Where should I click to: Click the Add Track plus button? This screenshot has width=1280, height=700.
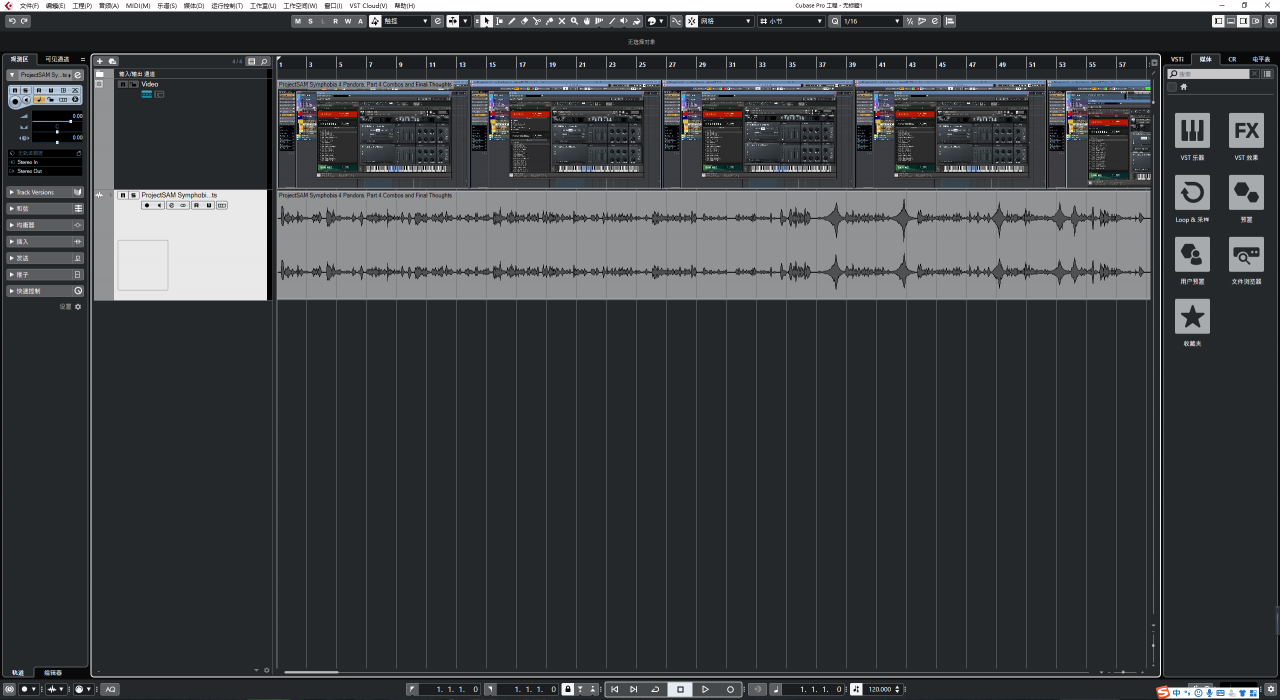point(99,61)
